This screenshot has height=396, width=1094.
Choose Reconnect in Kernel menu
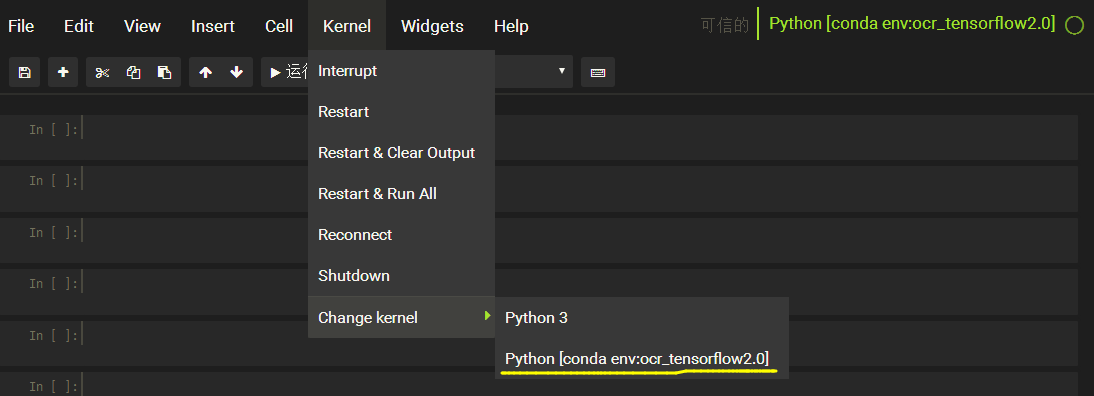[401, 235]
